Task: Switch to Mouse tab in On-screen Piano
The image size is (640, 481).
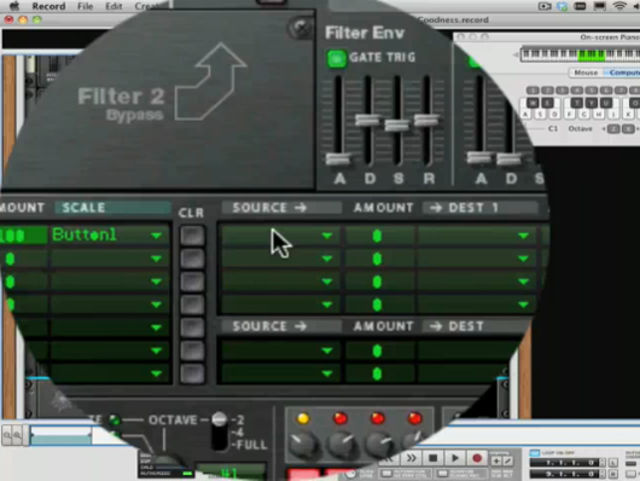Action: (x=586, y=73)
